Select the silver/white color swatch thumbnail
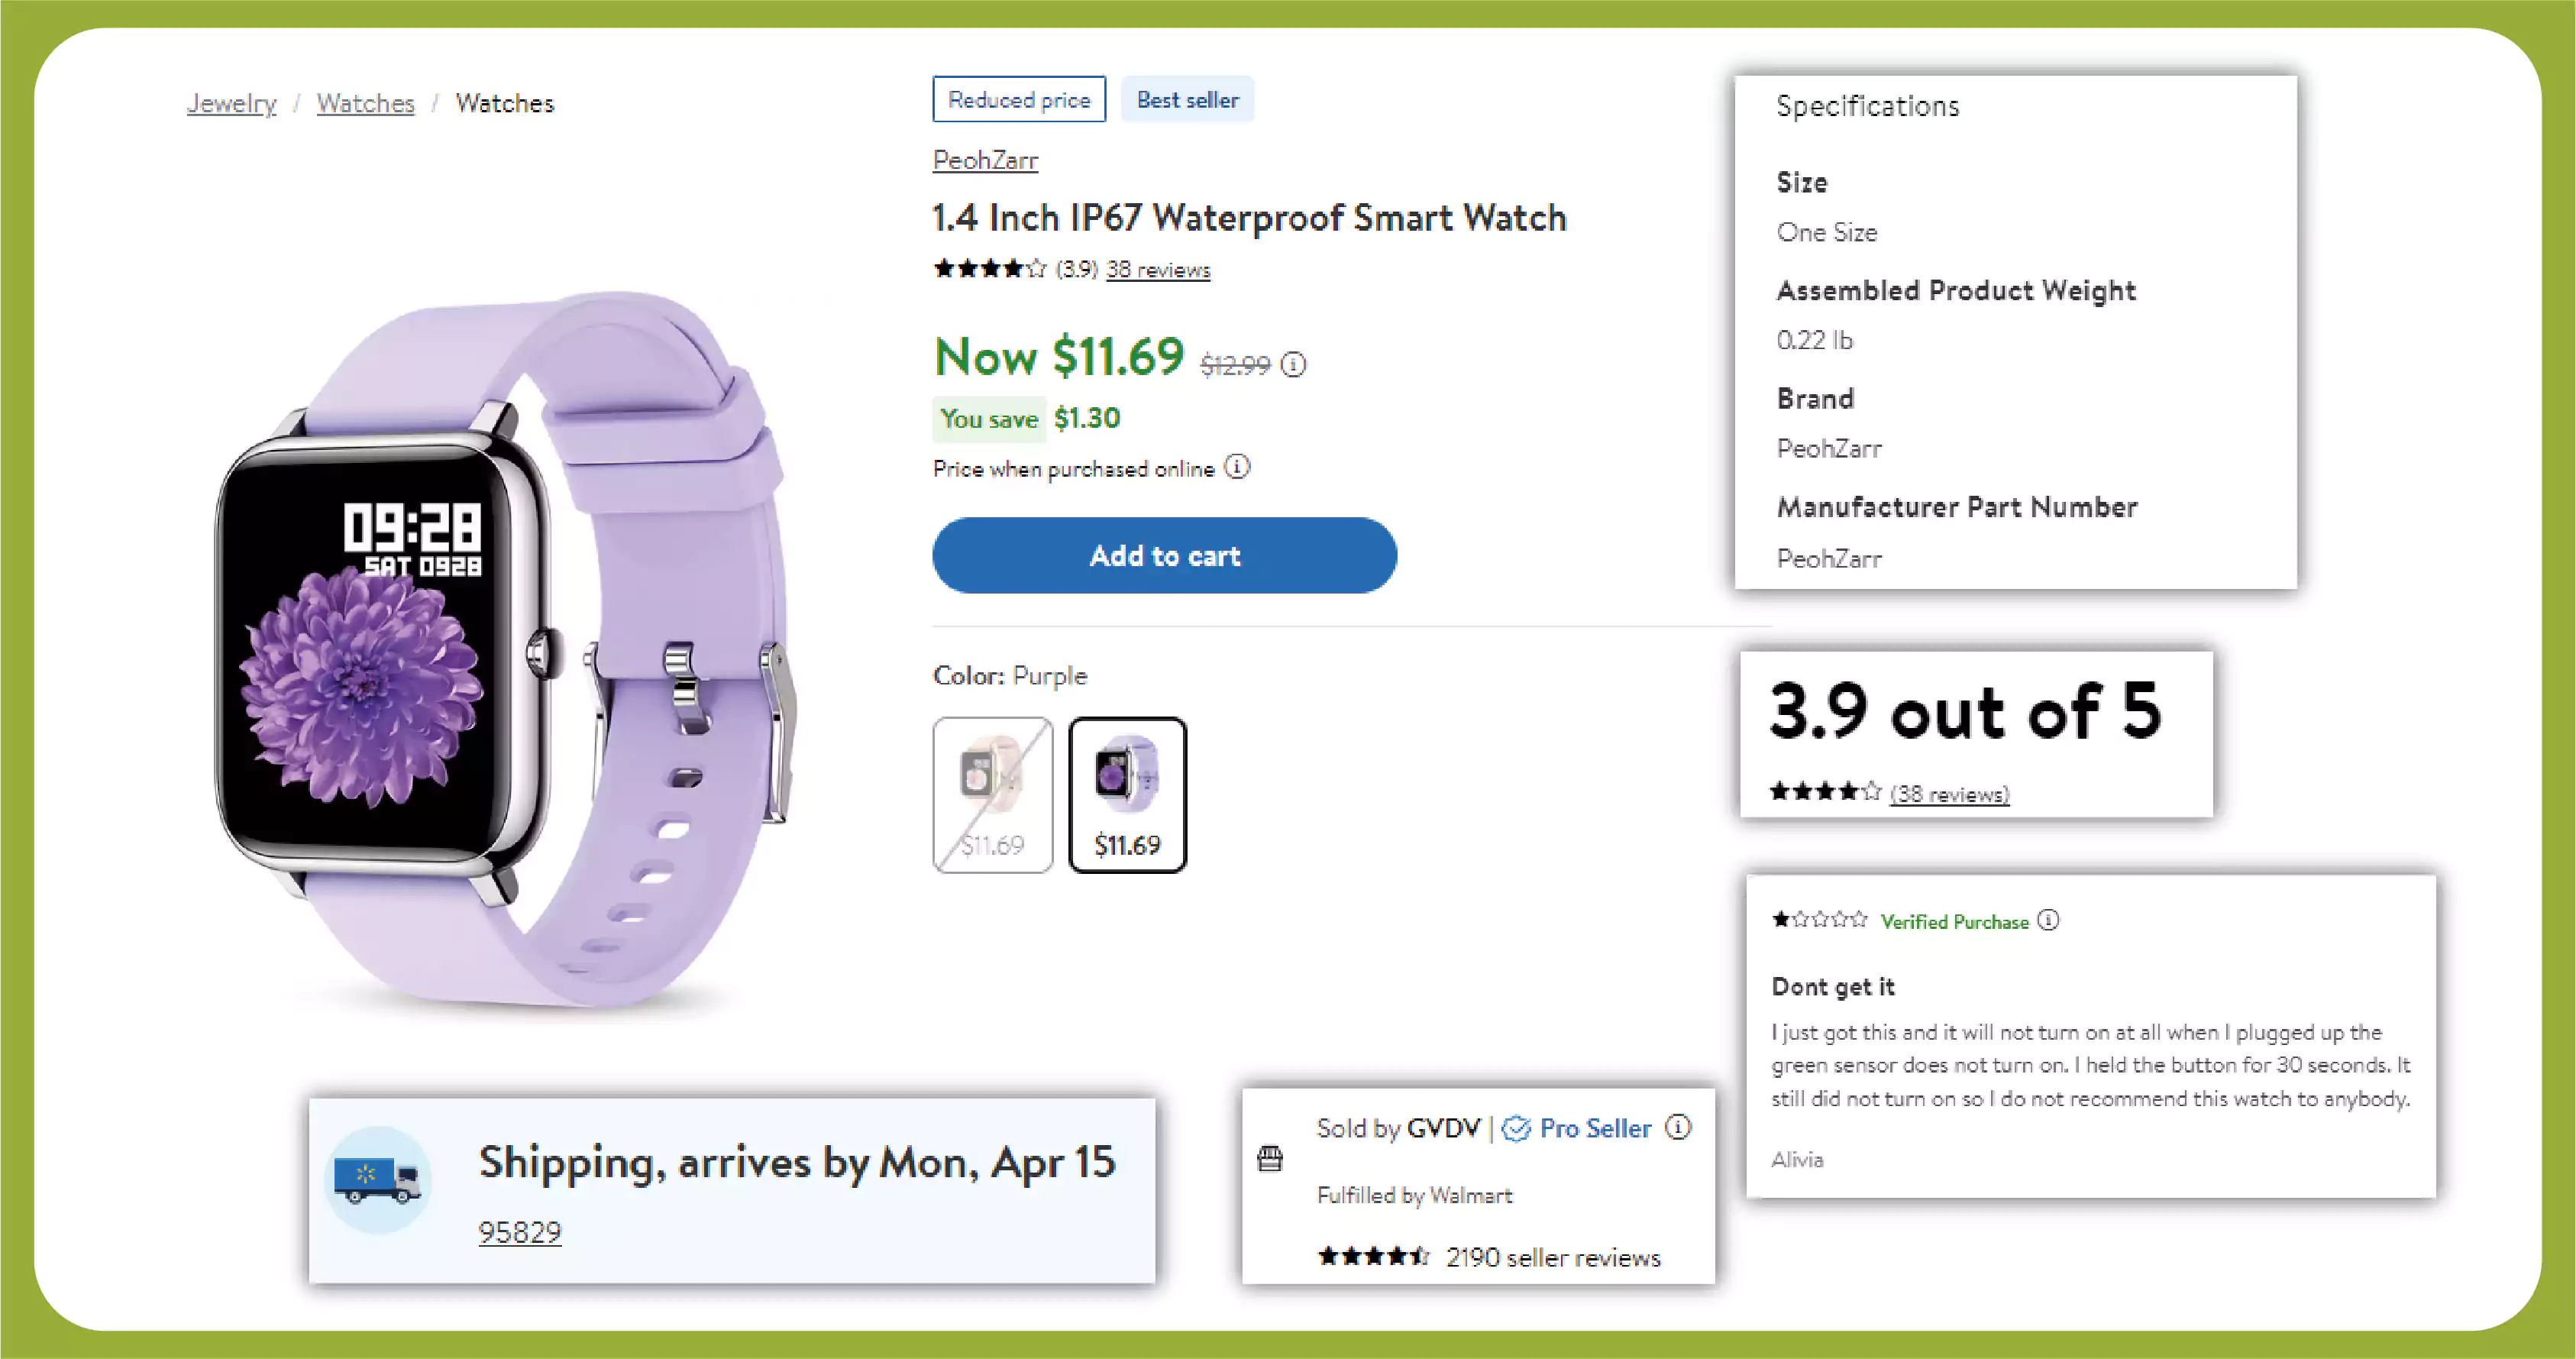2576x1359 pixels. (x=991, y=793)
